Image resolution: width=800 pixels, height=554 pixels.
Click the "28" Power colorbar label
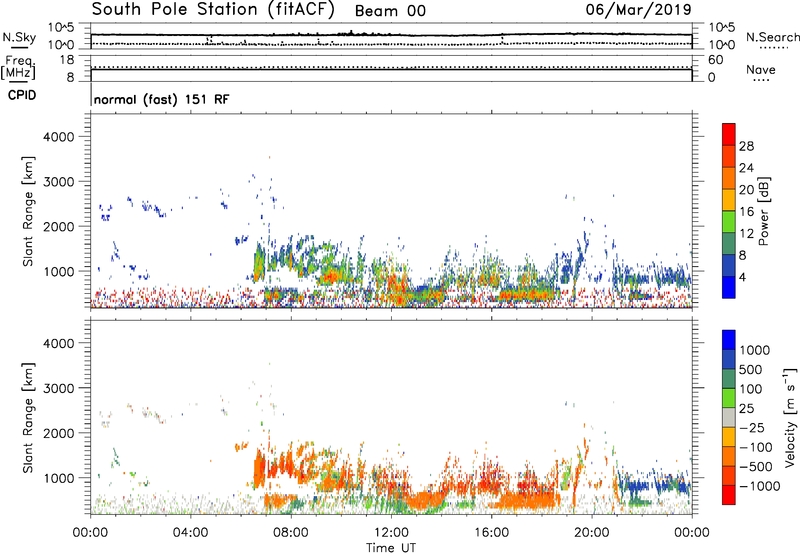[746, 146]
